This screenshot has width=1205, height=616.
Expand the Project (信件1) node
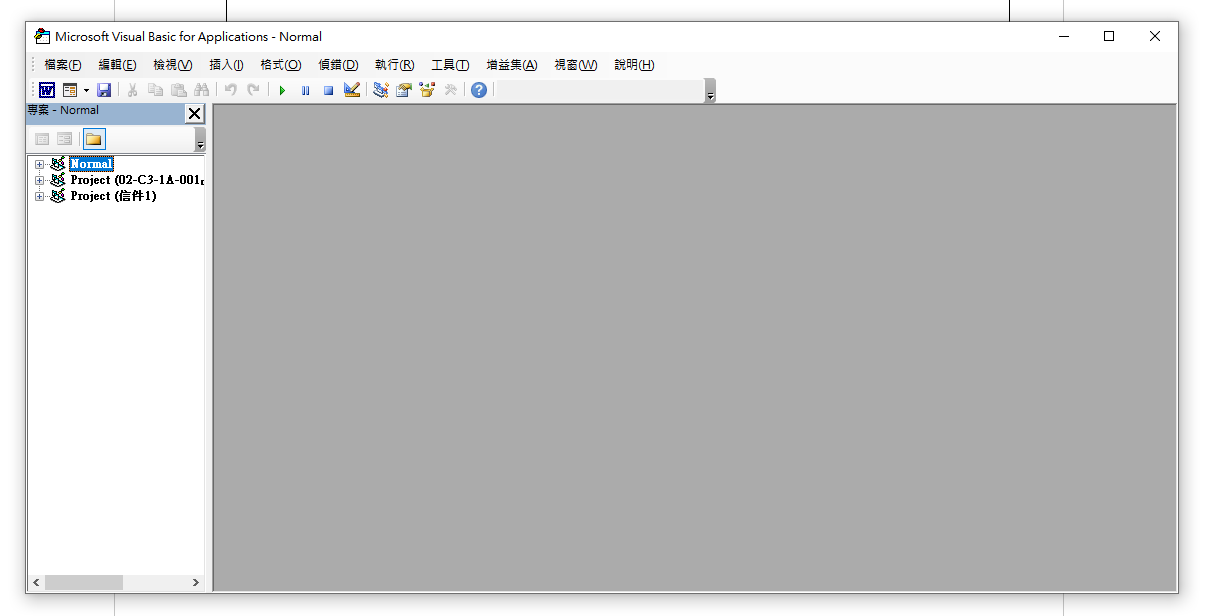(x=40, y=196)
